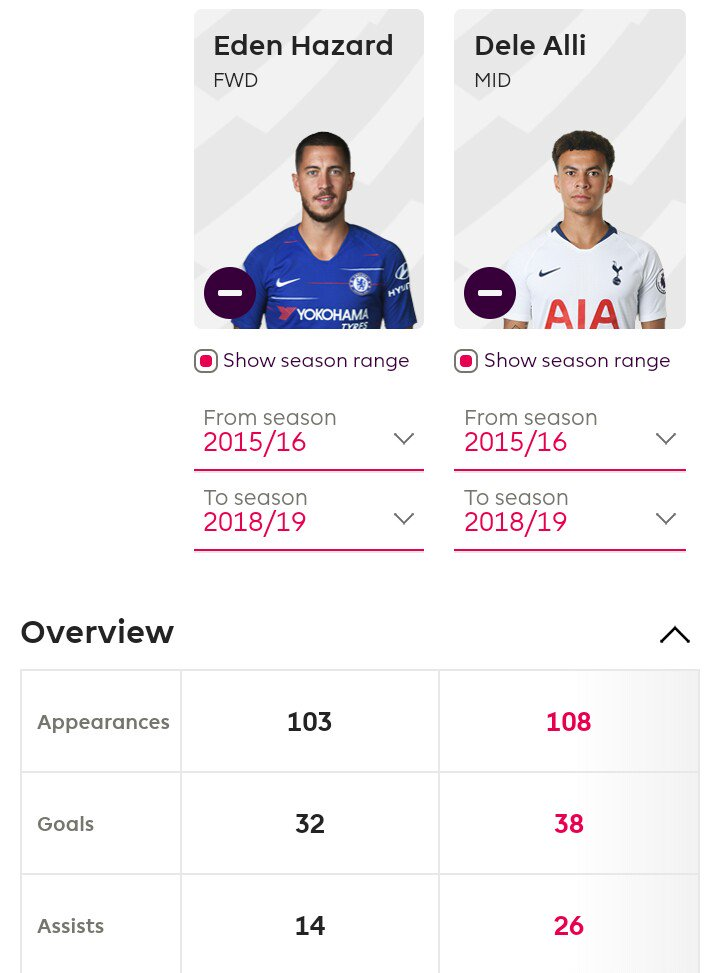Image resolution: width=720 pixels, height=973 pixels.
Task: Click Dele Alli's 26 assists value
Action: (x=569, y=926)
